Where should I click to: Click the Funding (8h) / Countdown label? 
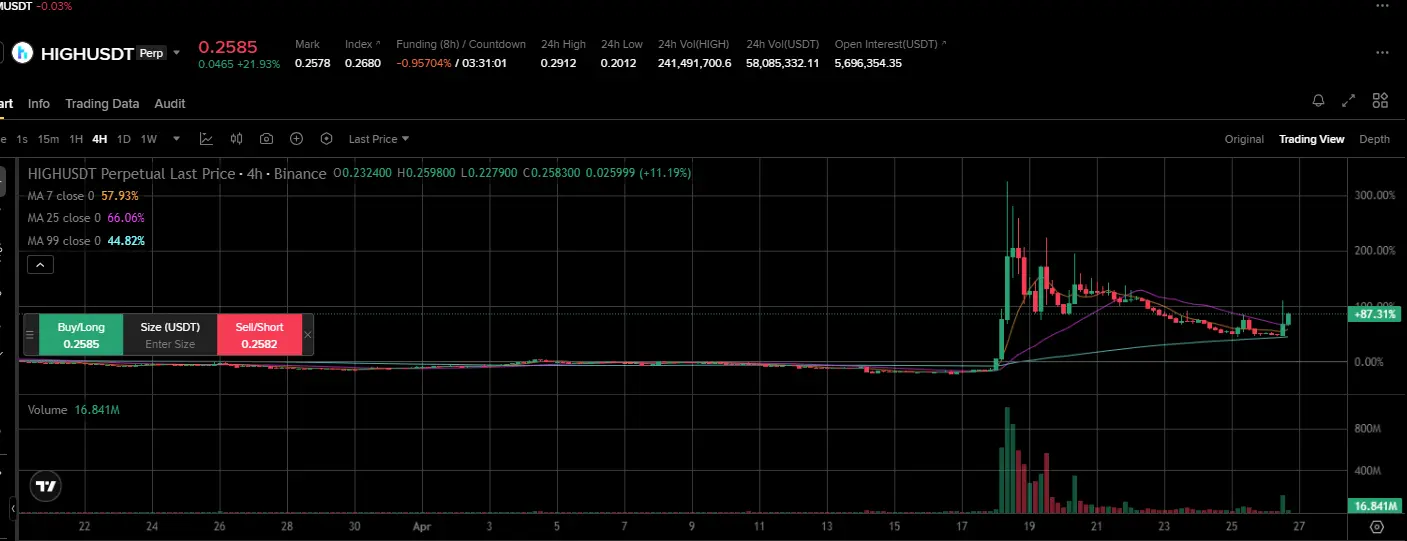461,44
